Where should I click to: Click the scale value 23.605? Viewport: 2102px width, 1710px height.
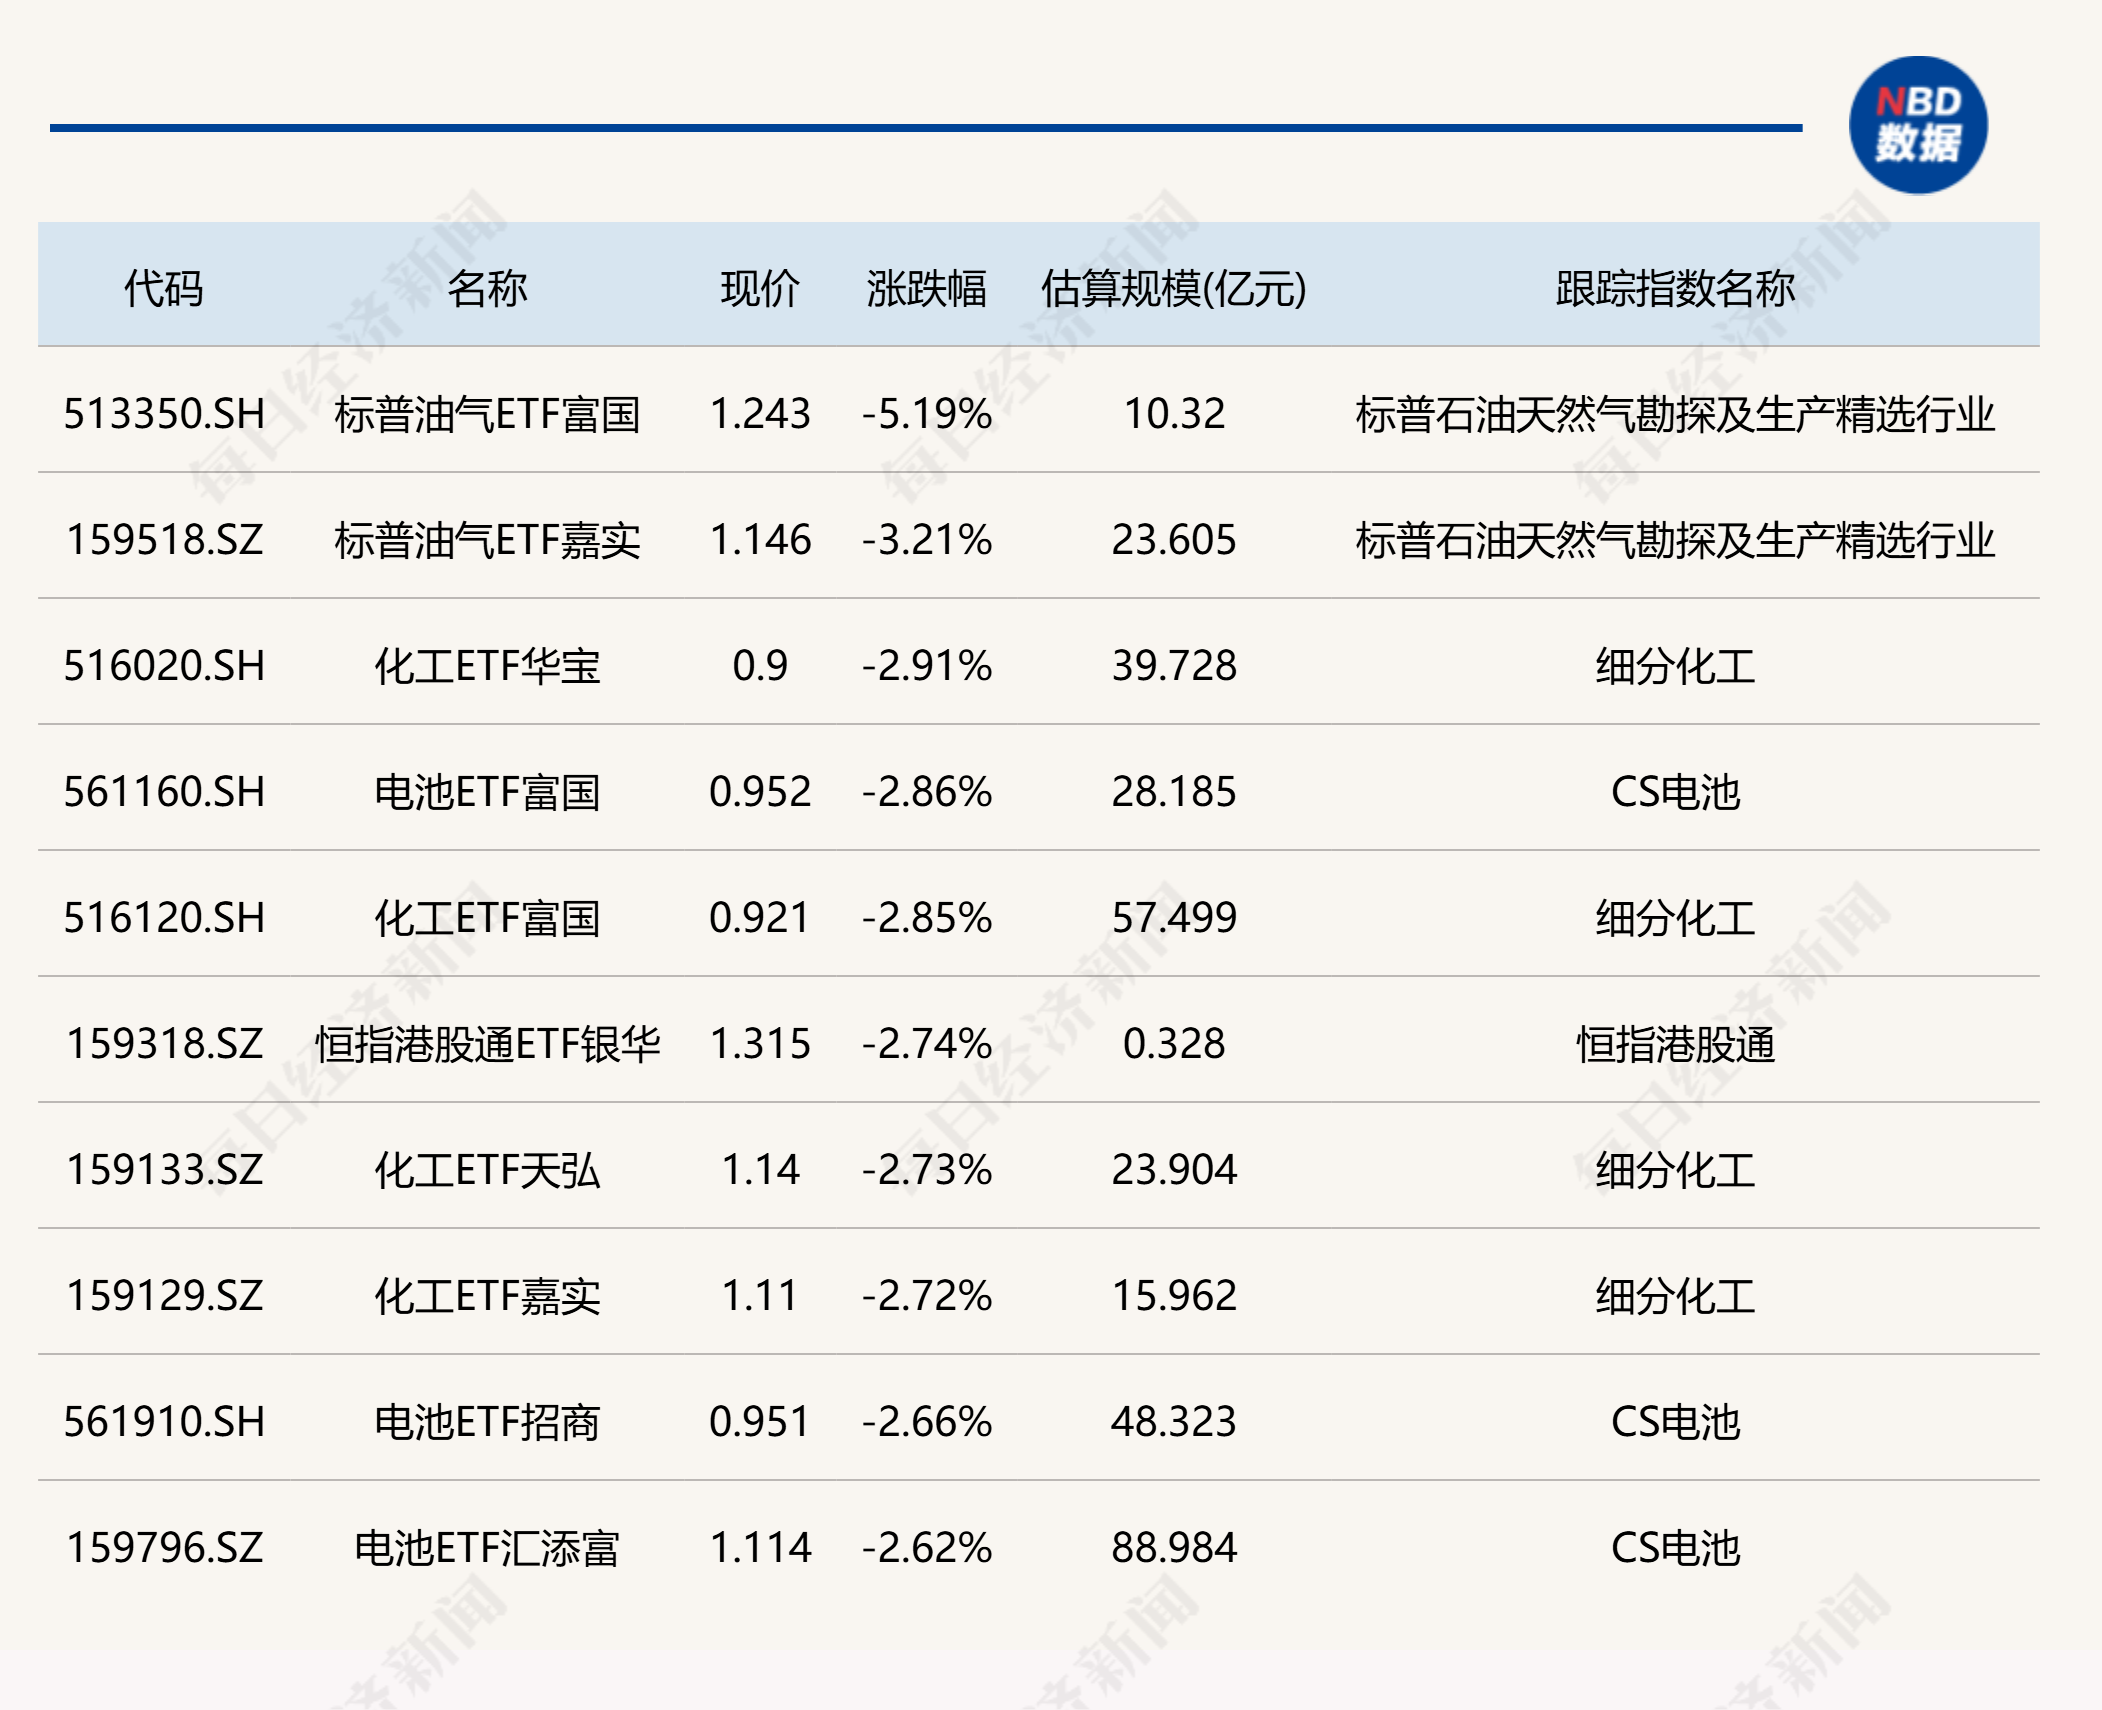tap(1174, 540)
